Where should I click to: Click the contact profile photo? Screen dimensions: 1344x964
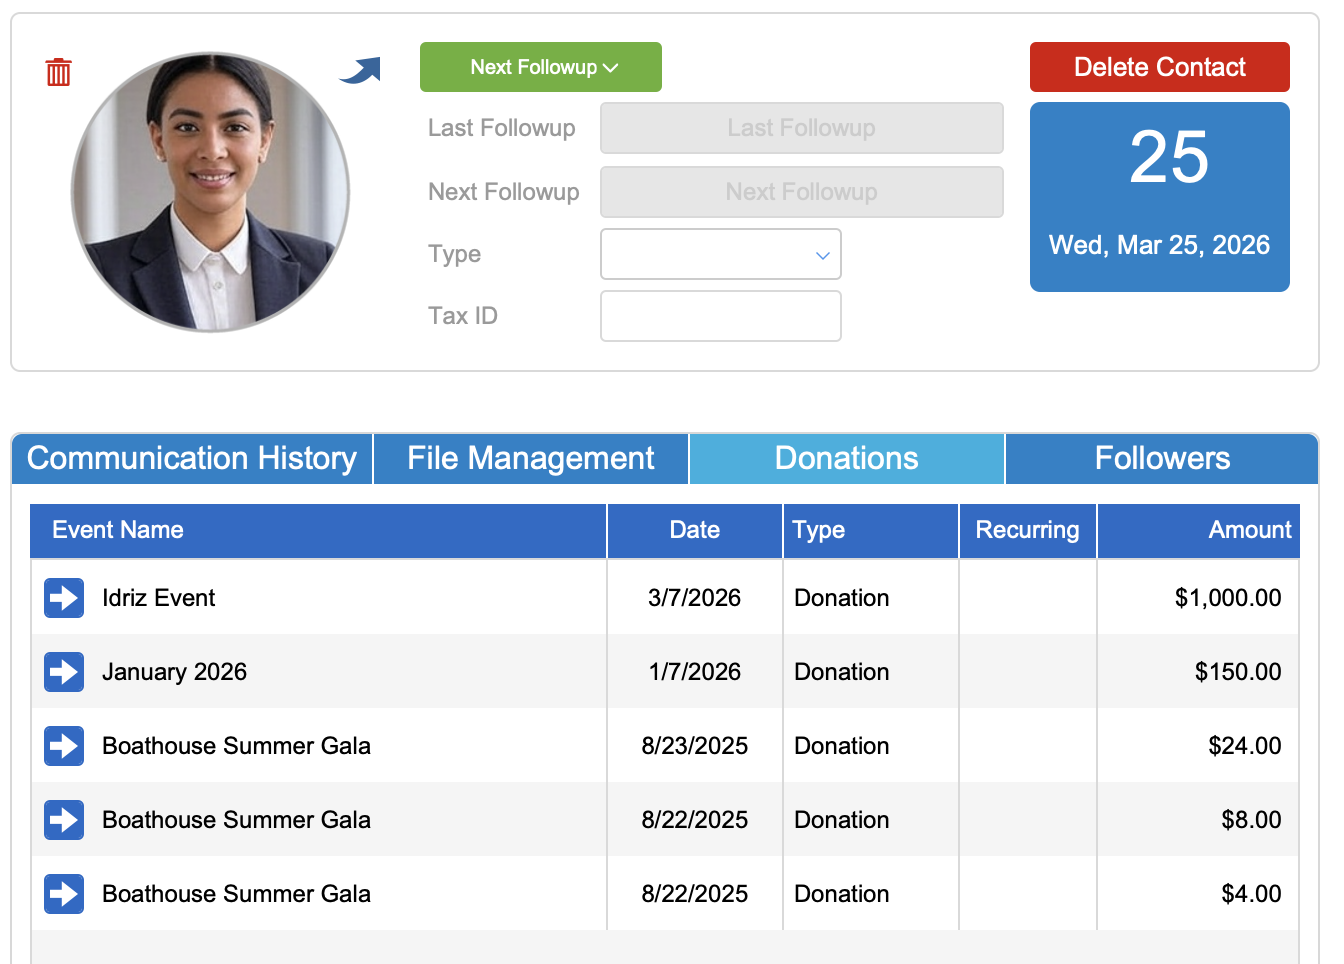click(x=211, y=192)
